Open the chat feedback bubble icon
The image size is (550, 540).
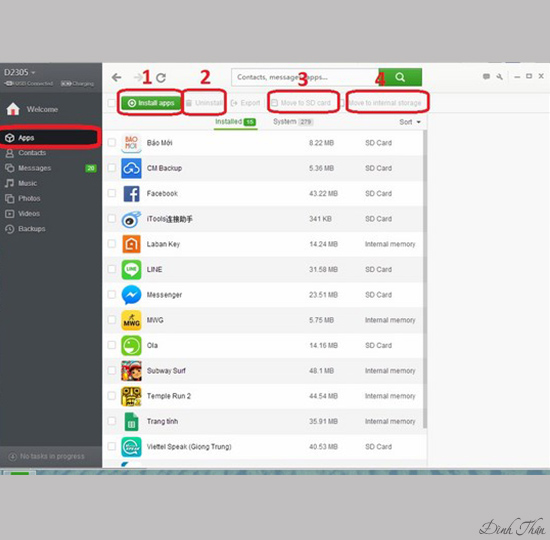[x=486, y=76]
